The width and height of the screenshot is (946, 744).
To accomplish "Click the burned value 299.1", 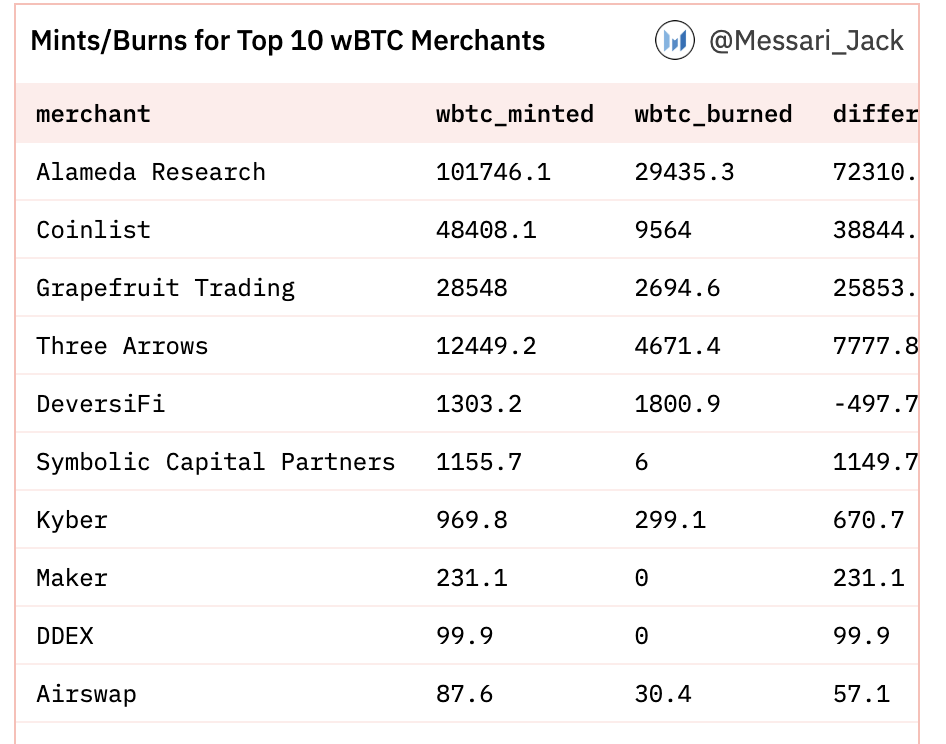I will point(670,520).
